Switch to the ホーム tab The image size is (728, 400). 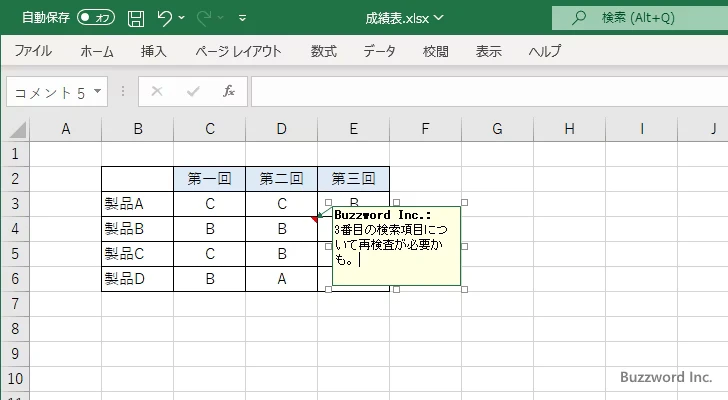pos(97,51)
